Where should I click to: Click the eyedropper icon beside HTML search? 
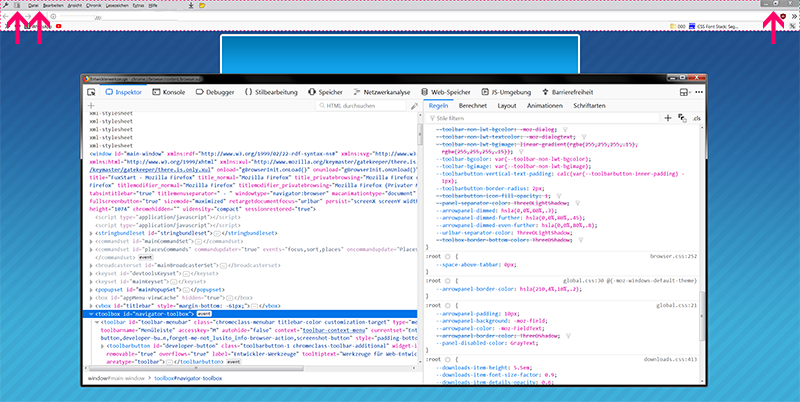(x=412, y=104)
